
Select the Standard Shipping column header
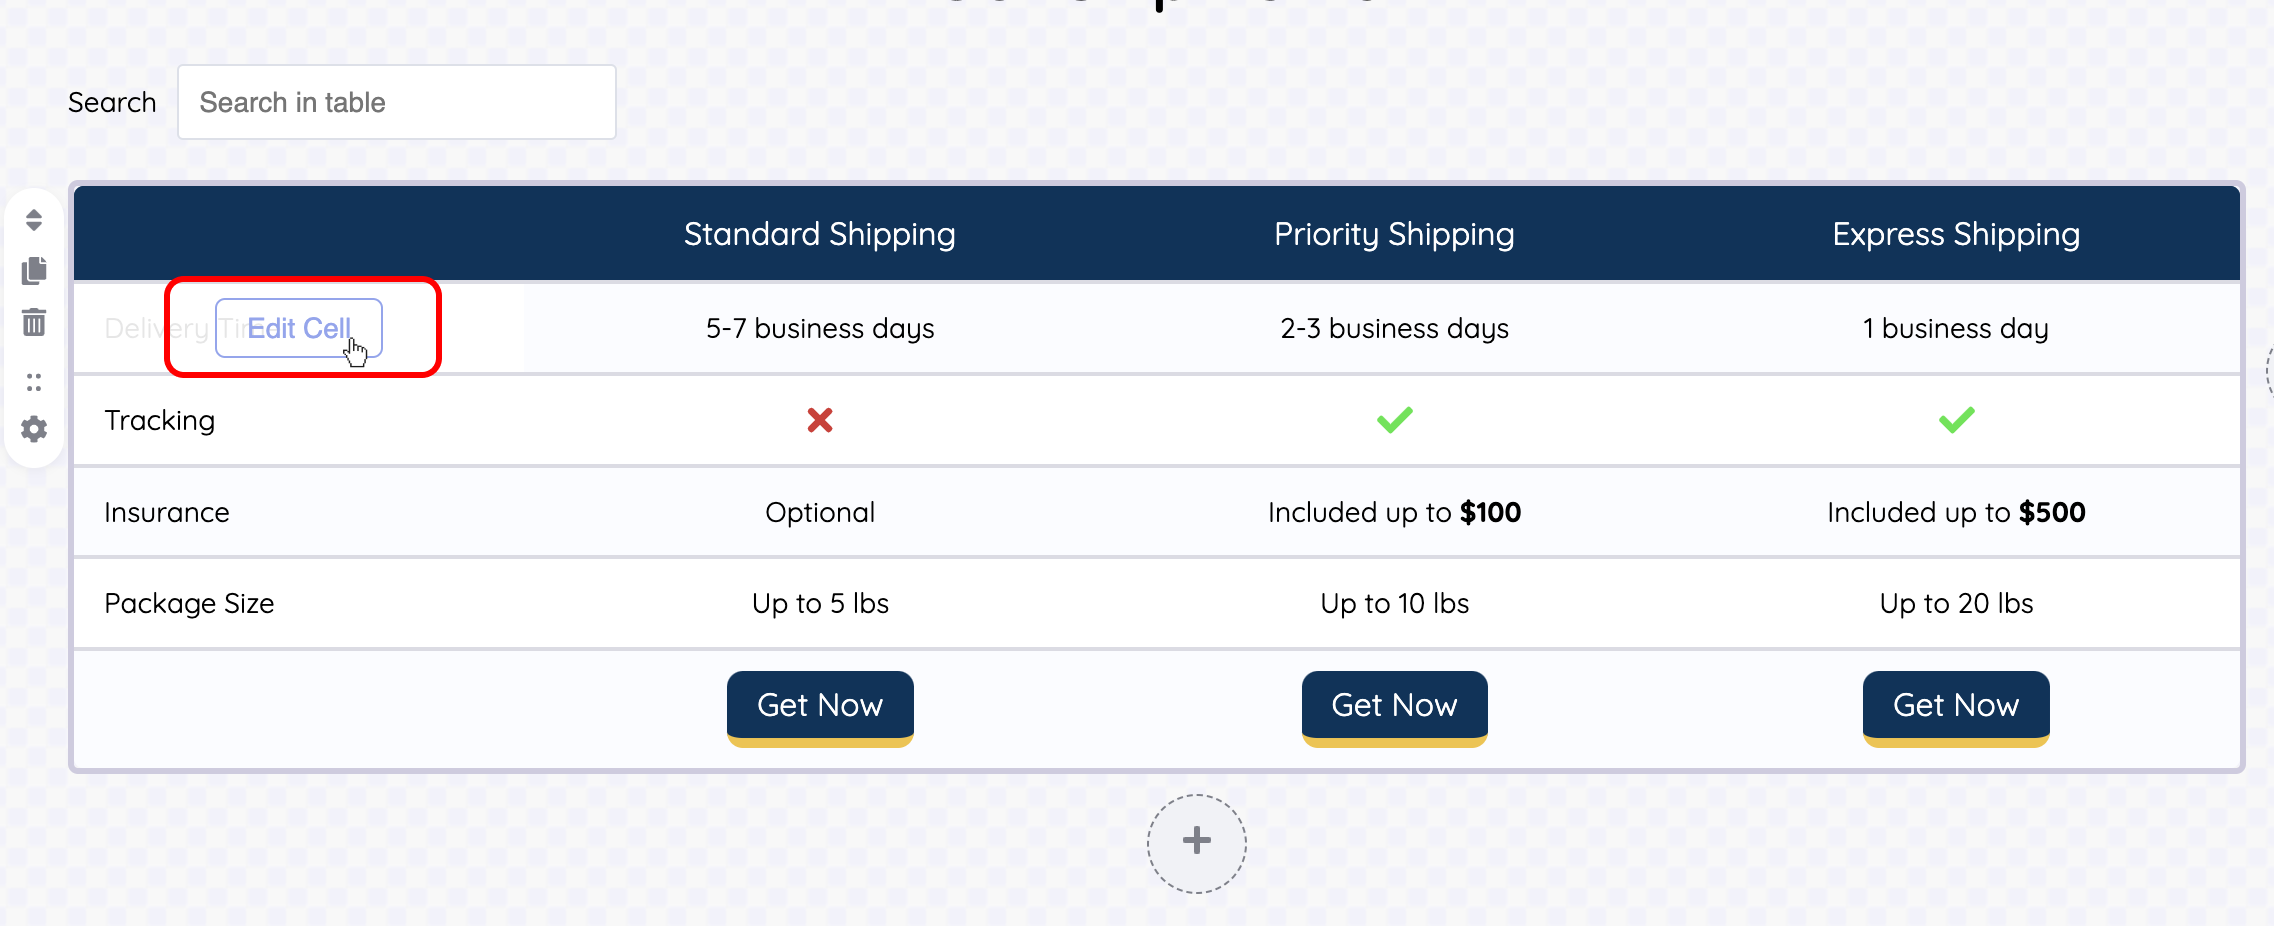click(820, 234)
